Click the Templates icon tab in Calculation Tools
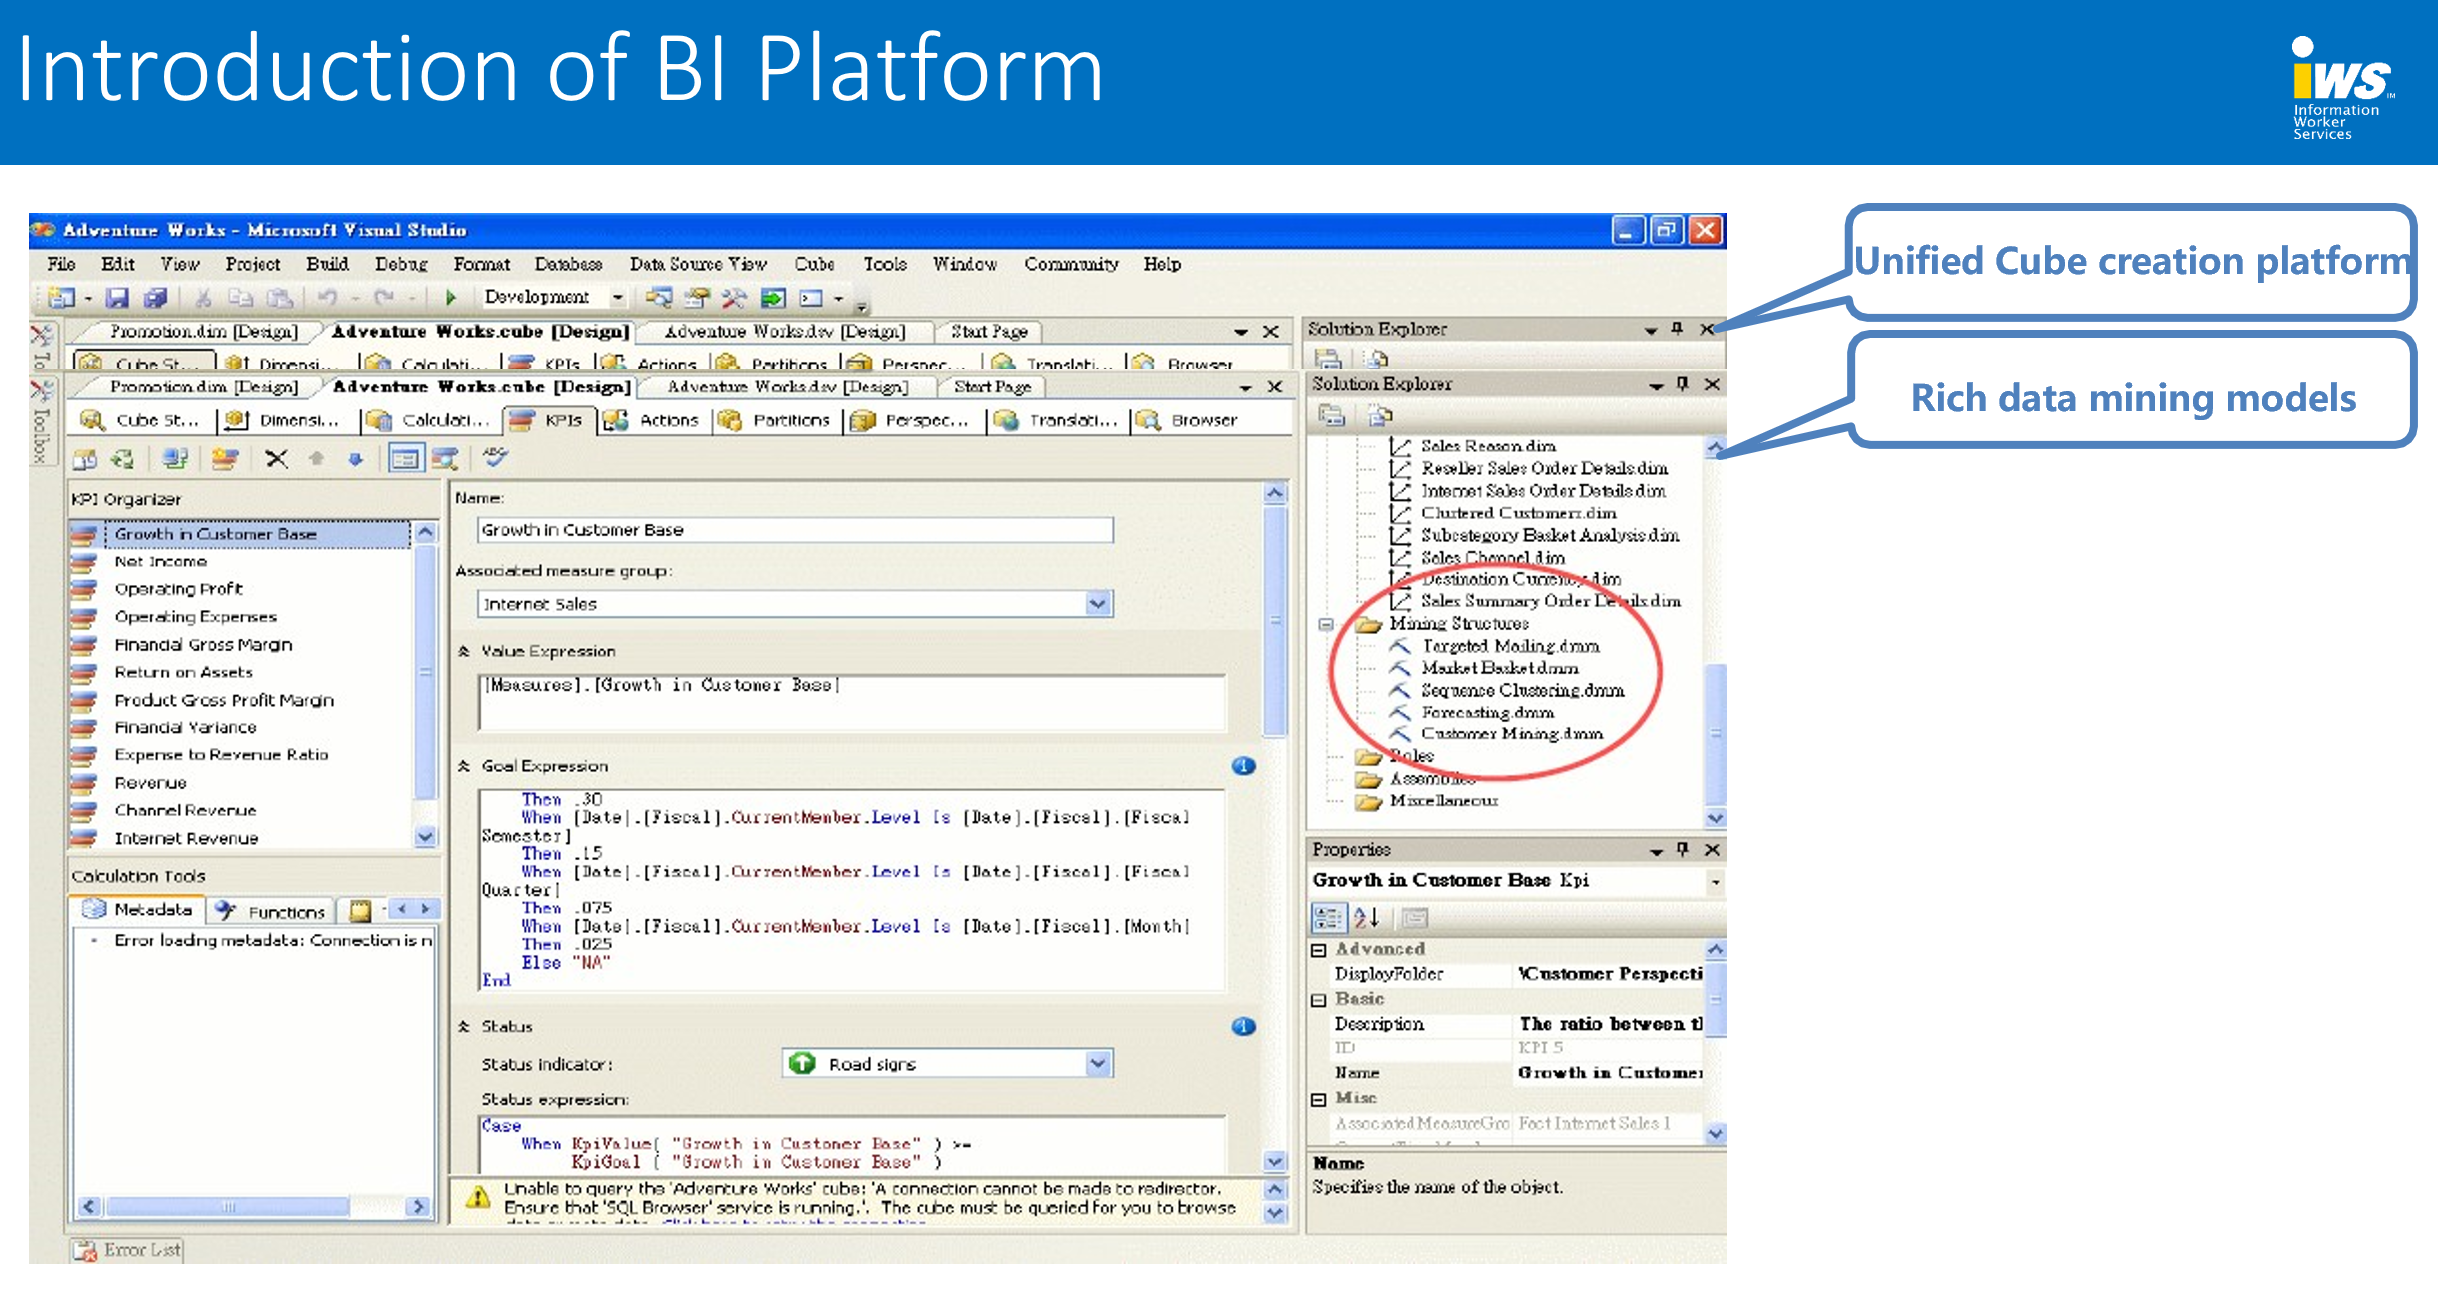The width and height of the screenshot is (2438, 1315). 360,911
